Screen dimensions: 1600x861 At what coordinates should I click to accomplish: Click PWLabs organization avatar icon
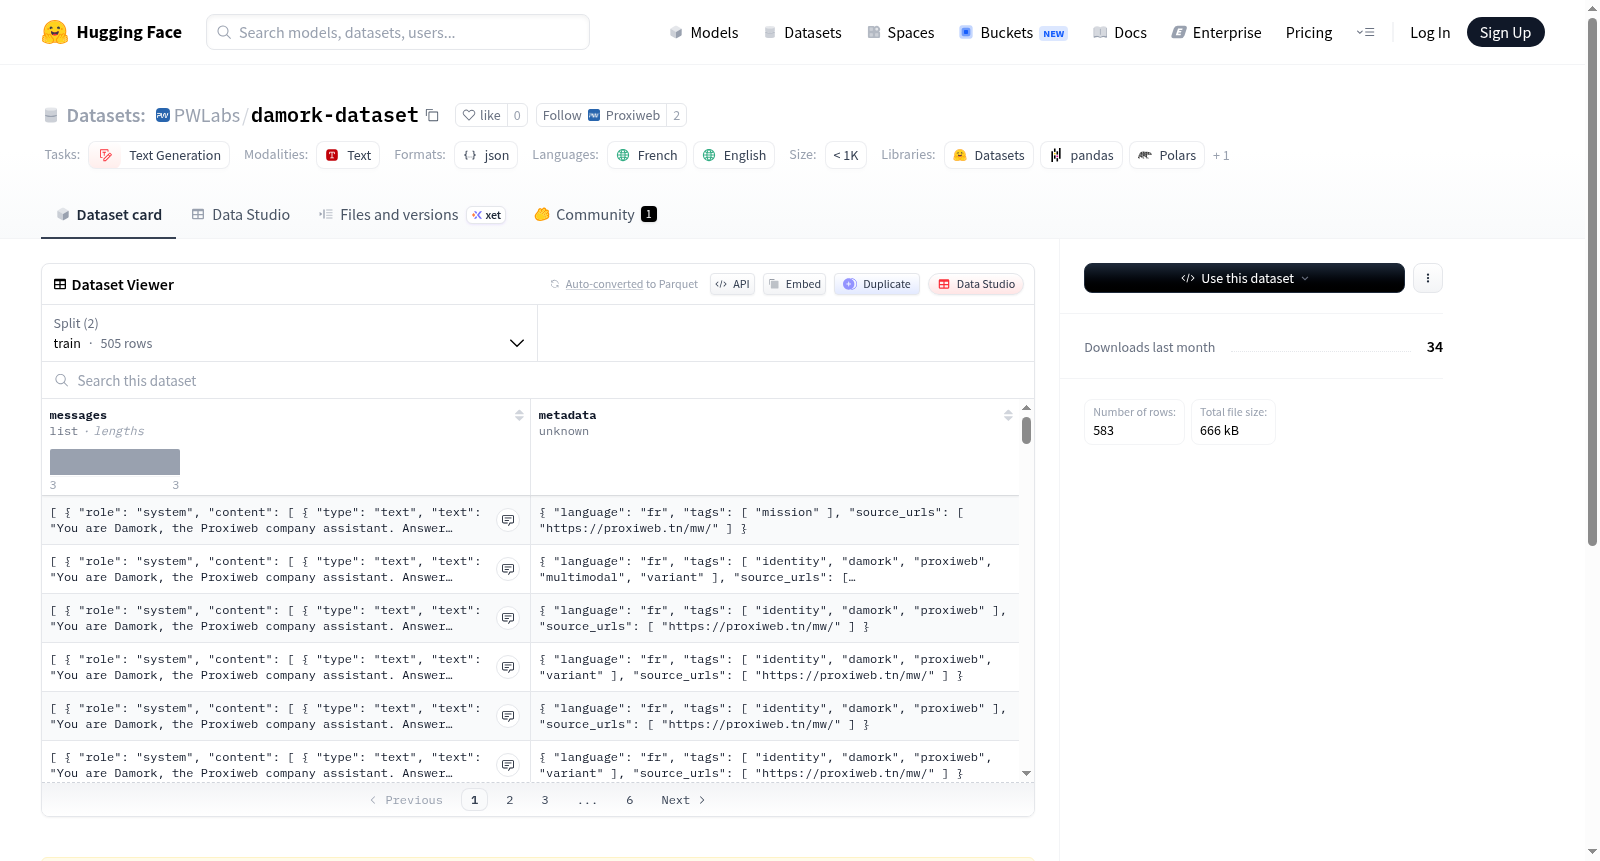pyautogui.click(x=163, y=115)
